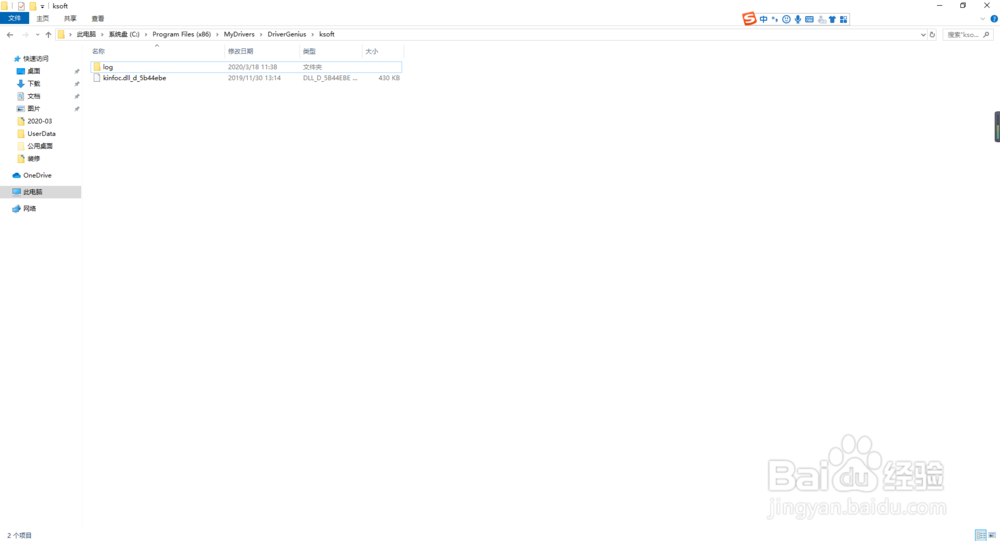Click ksoft breadcrumb segment
The height and width of the screenshot is (541, 1000).
pos(327,34)
